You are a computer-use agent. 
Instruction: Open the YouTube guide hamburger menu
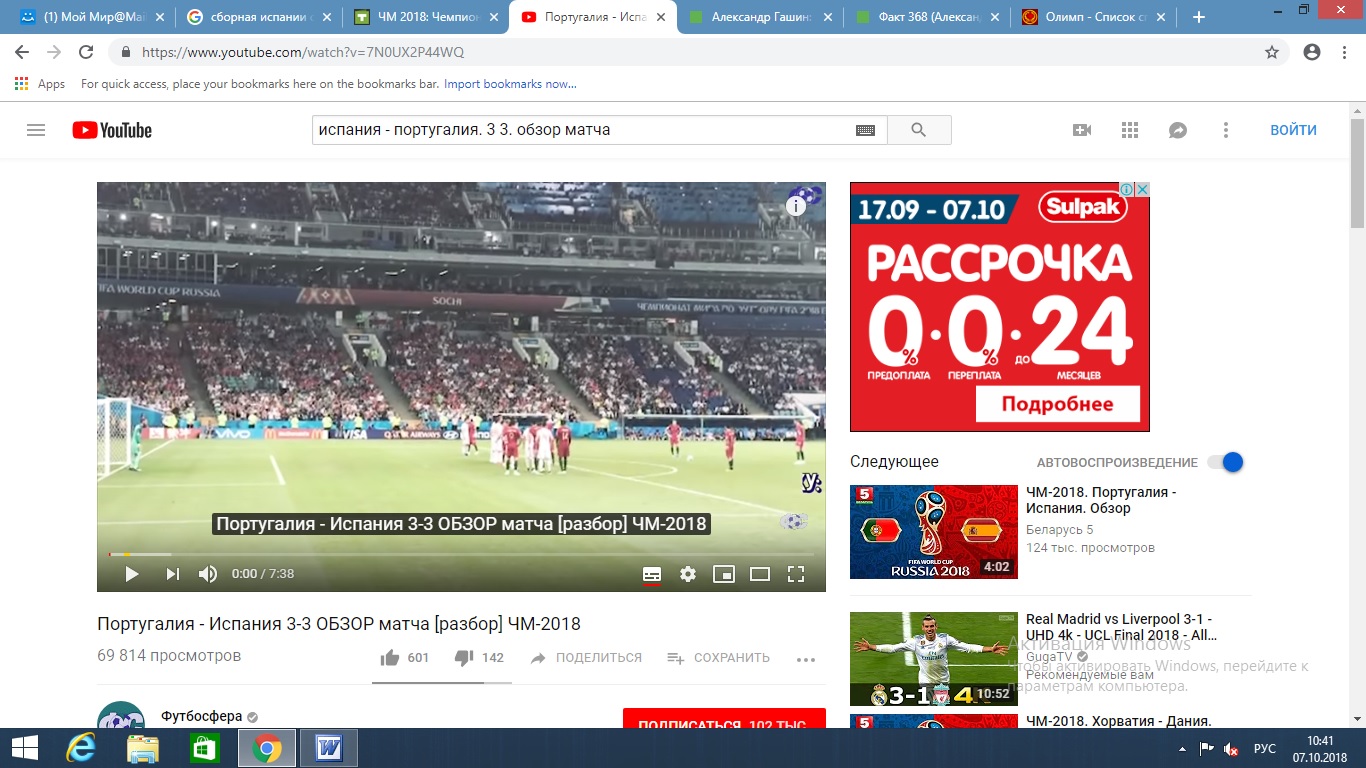tap(36, 130)
